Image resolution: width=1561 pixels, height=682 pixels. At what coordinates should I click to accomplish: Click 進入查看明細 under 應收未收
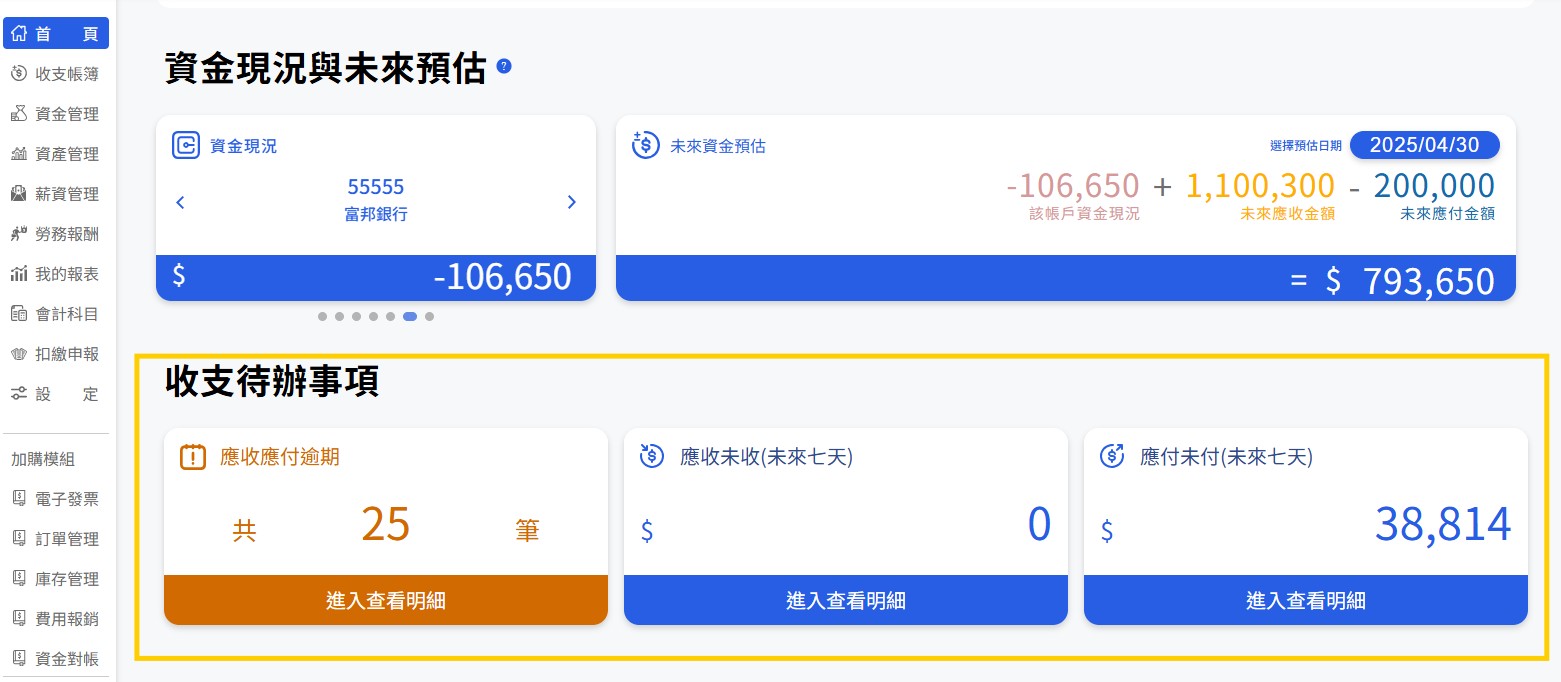[x=846, y=600]
